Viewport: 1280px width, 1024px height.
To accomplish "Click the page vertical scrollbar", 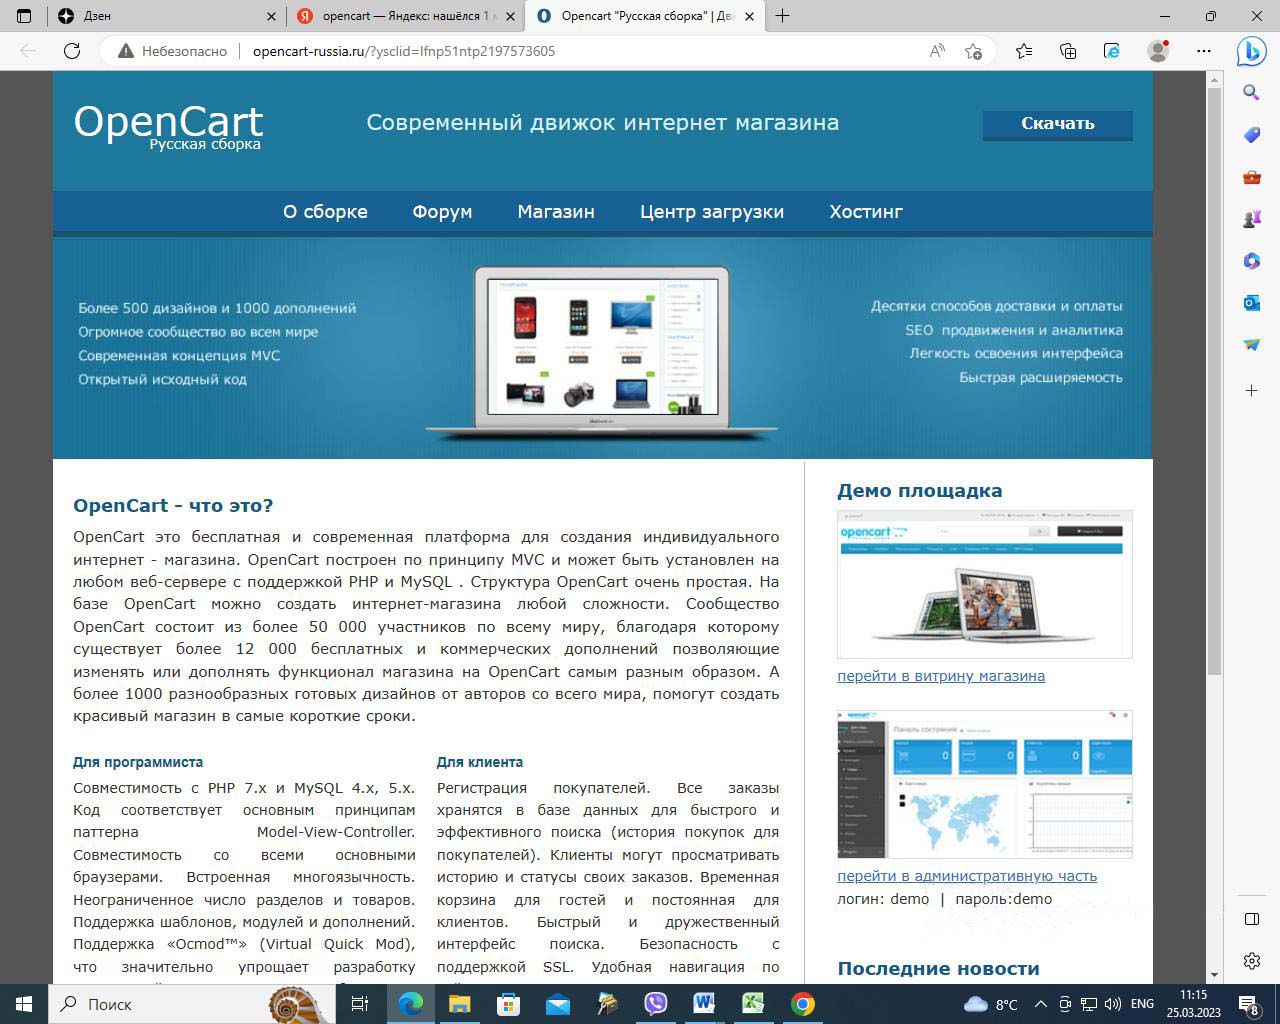I will 1214,380.
